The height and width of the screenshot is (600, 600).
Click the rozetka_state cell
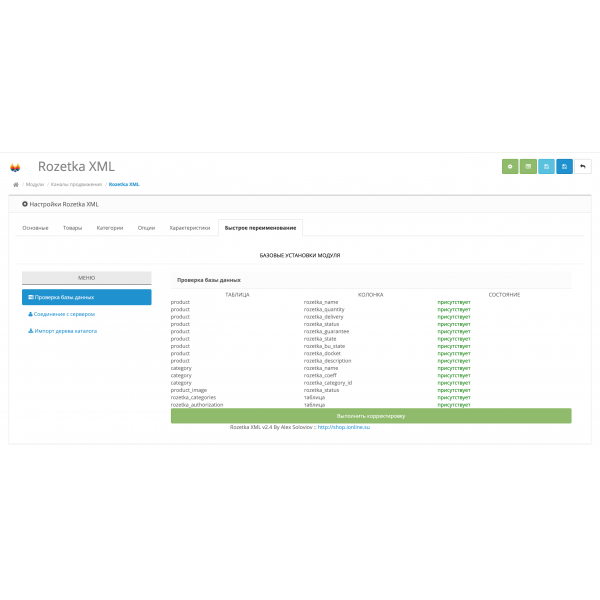[x=320, y=339]
